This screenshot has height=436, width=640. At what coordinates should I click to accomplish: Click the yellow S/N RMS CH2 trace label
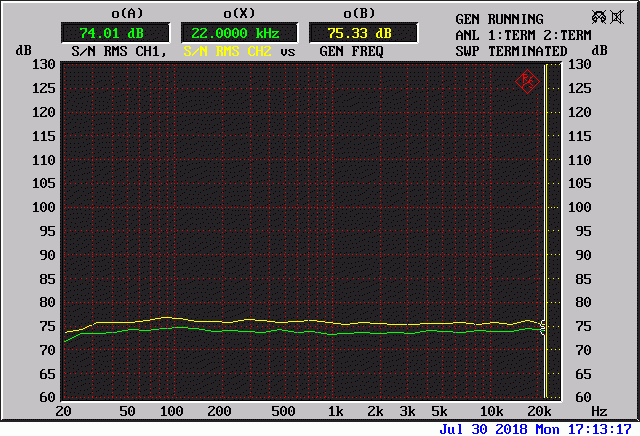(x=227, y=51)
